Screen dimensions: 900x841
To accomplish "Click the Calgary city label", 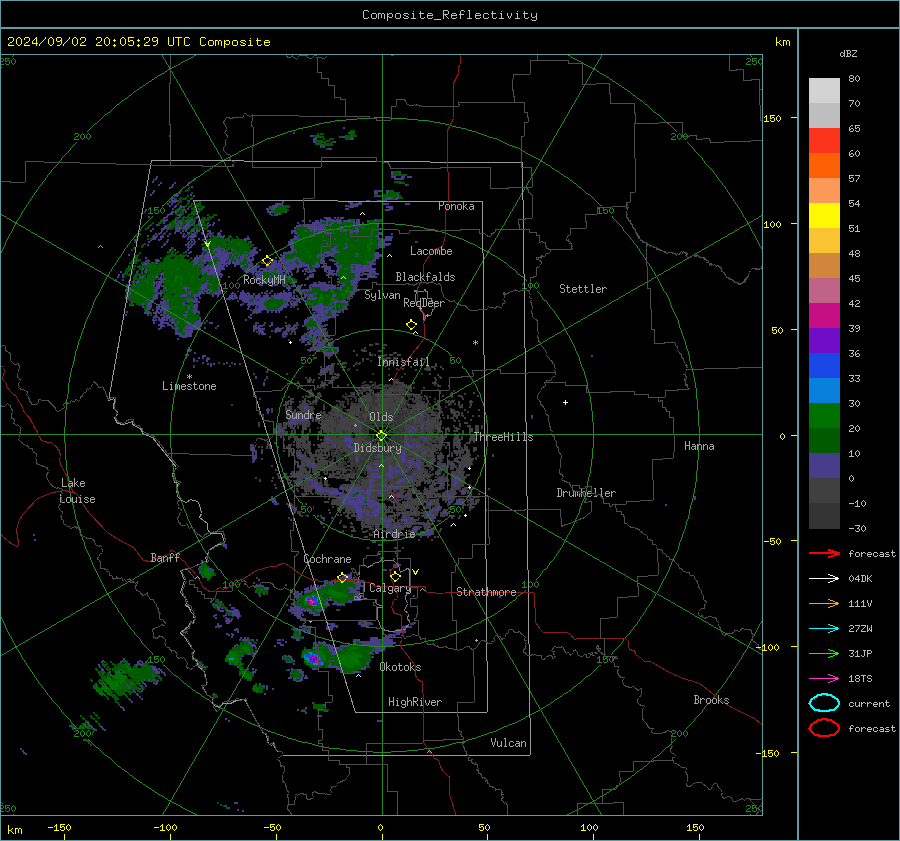I will coord(390,588).
